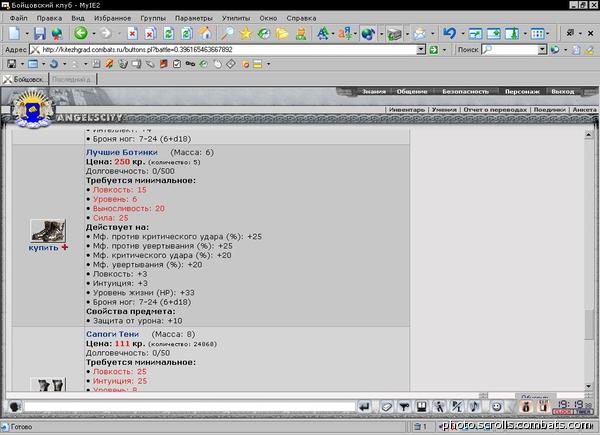The height and width of the screenshot is (435, 600).
Task: Open the Сапоги Тени item link
Action: pos(112,334)
